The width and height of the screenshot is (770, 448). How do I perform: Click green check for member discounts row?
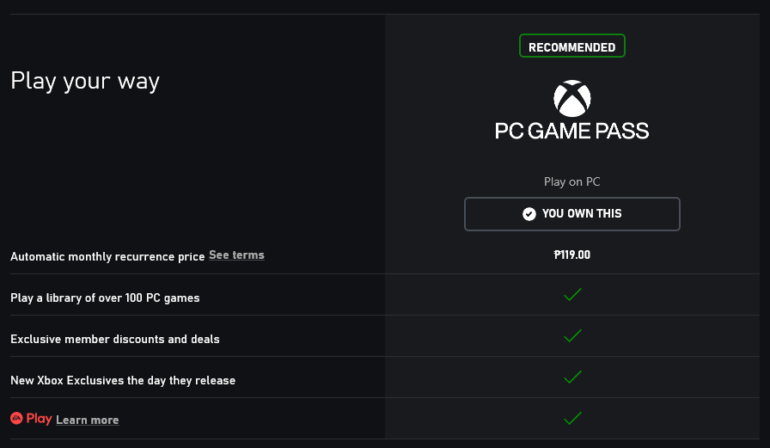(x=572, y=336)
